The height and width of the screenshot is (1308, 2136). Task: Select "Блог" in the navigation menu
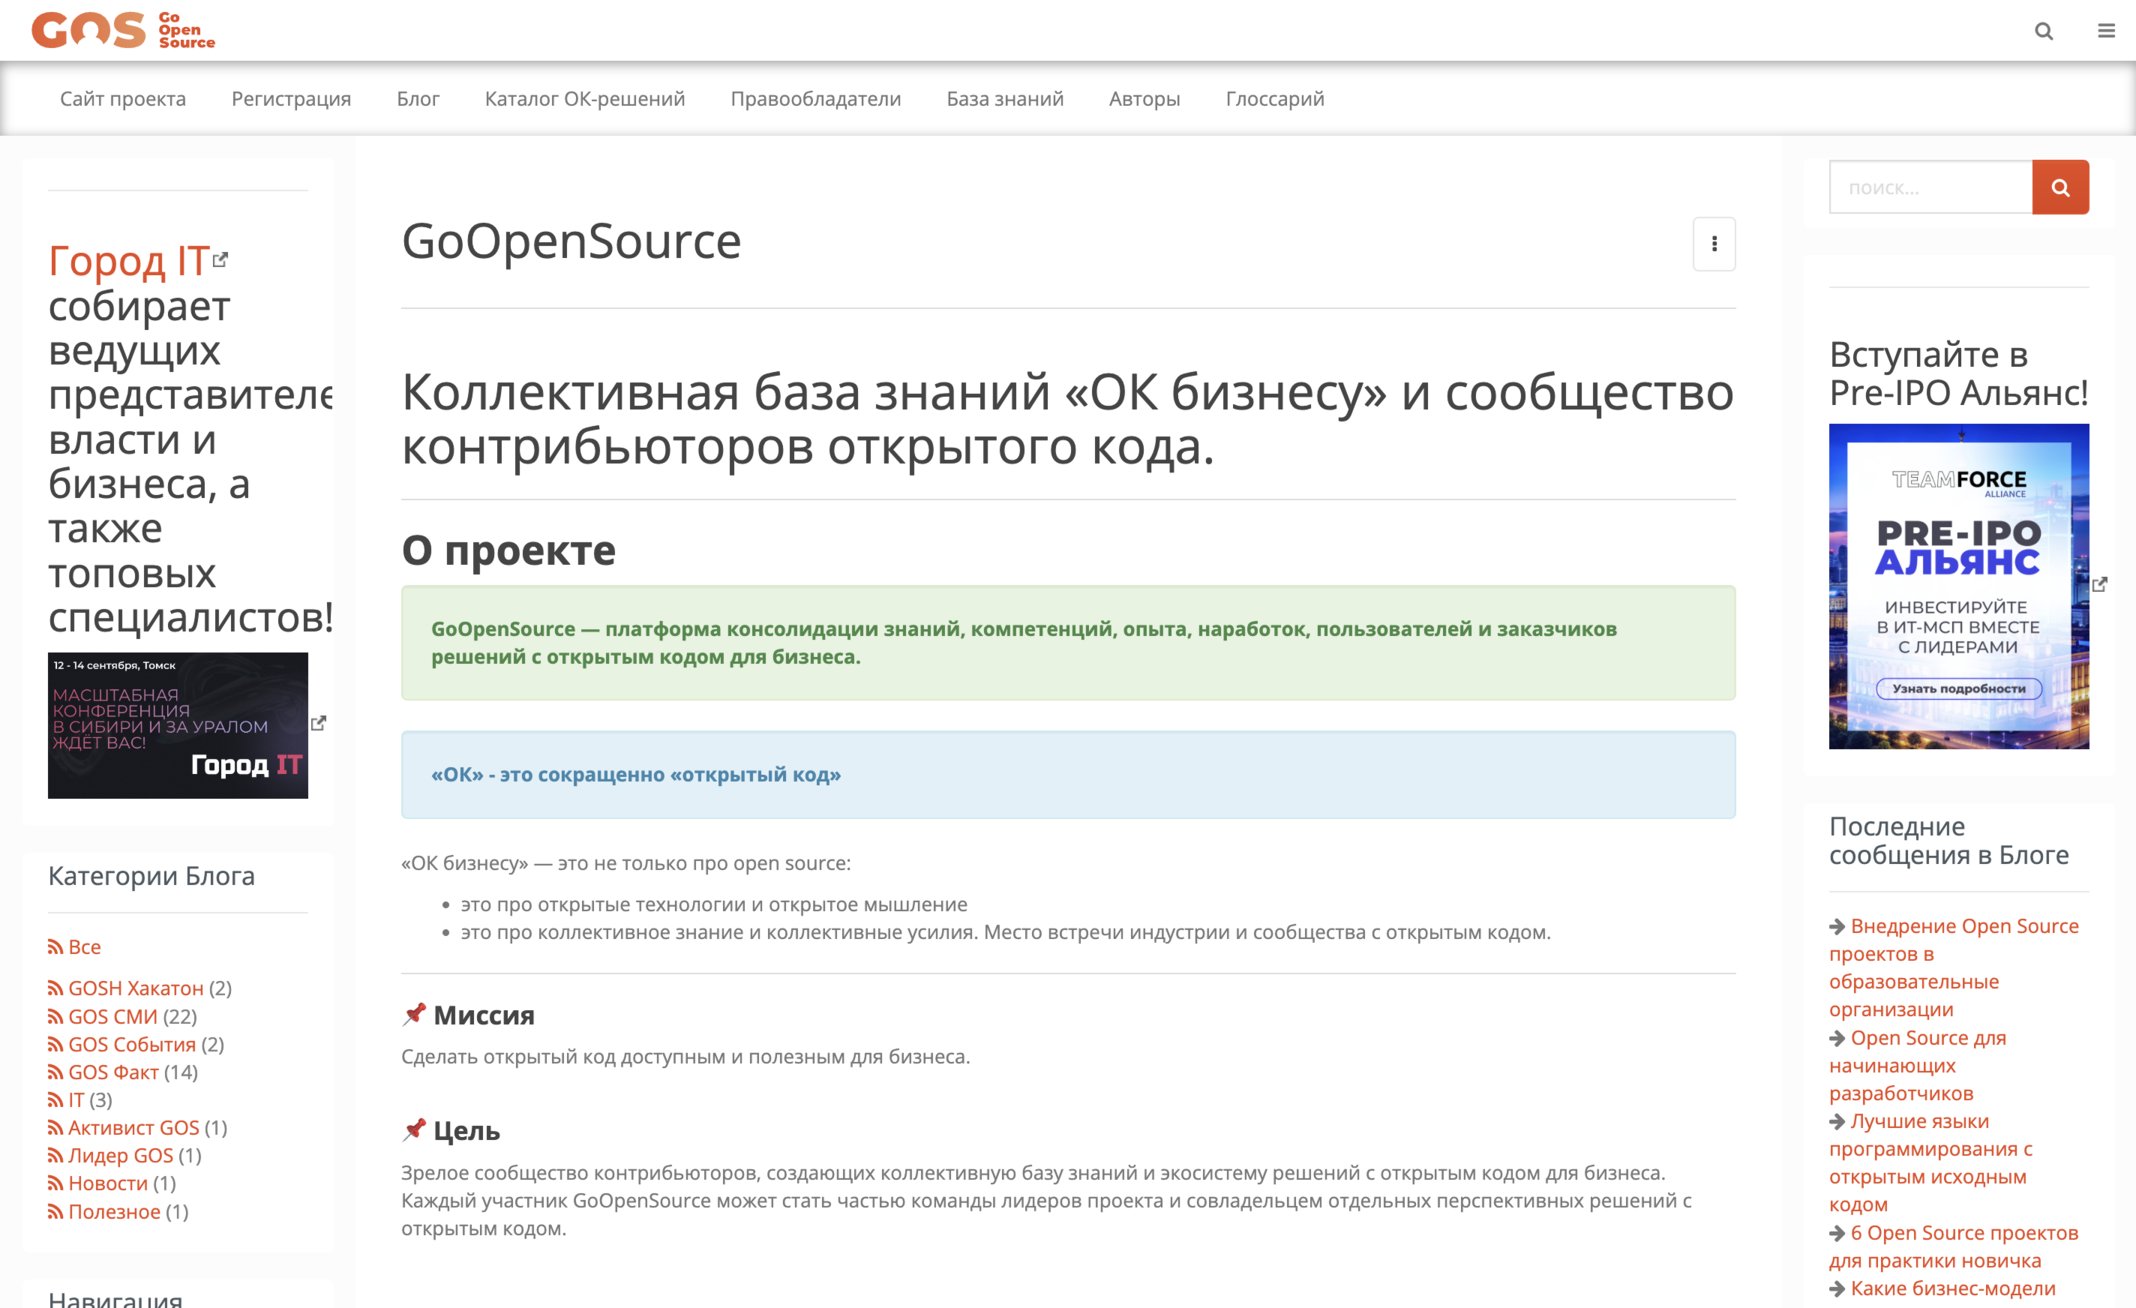point(418,98)
